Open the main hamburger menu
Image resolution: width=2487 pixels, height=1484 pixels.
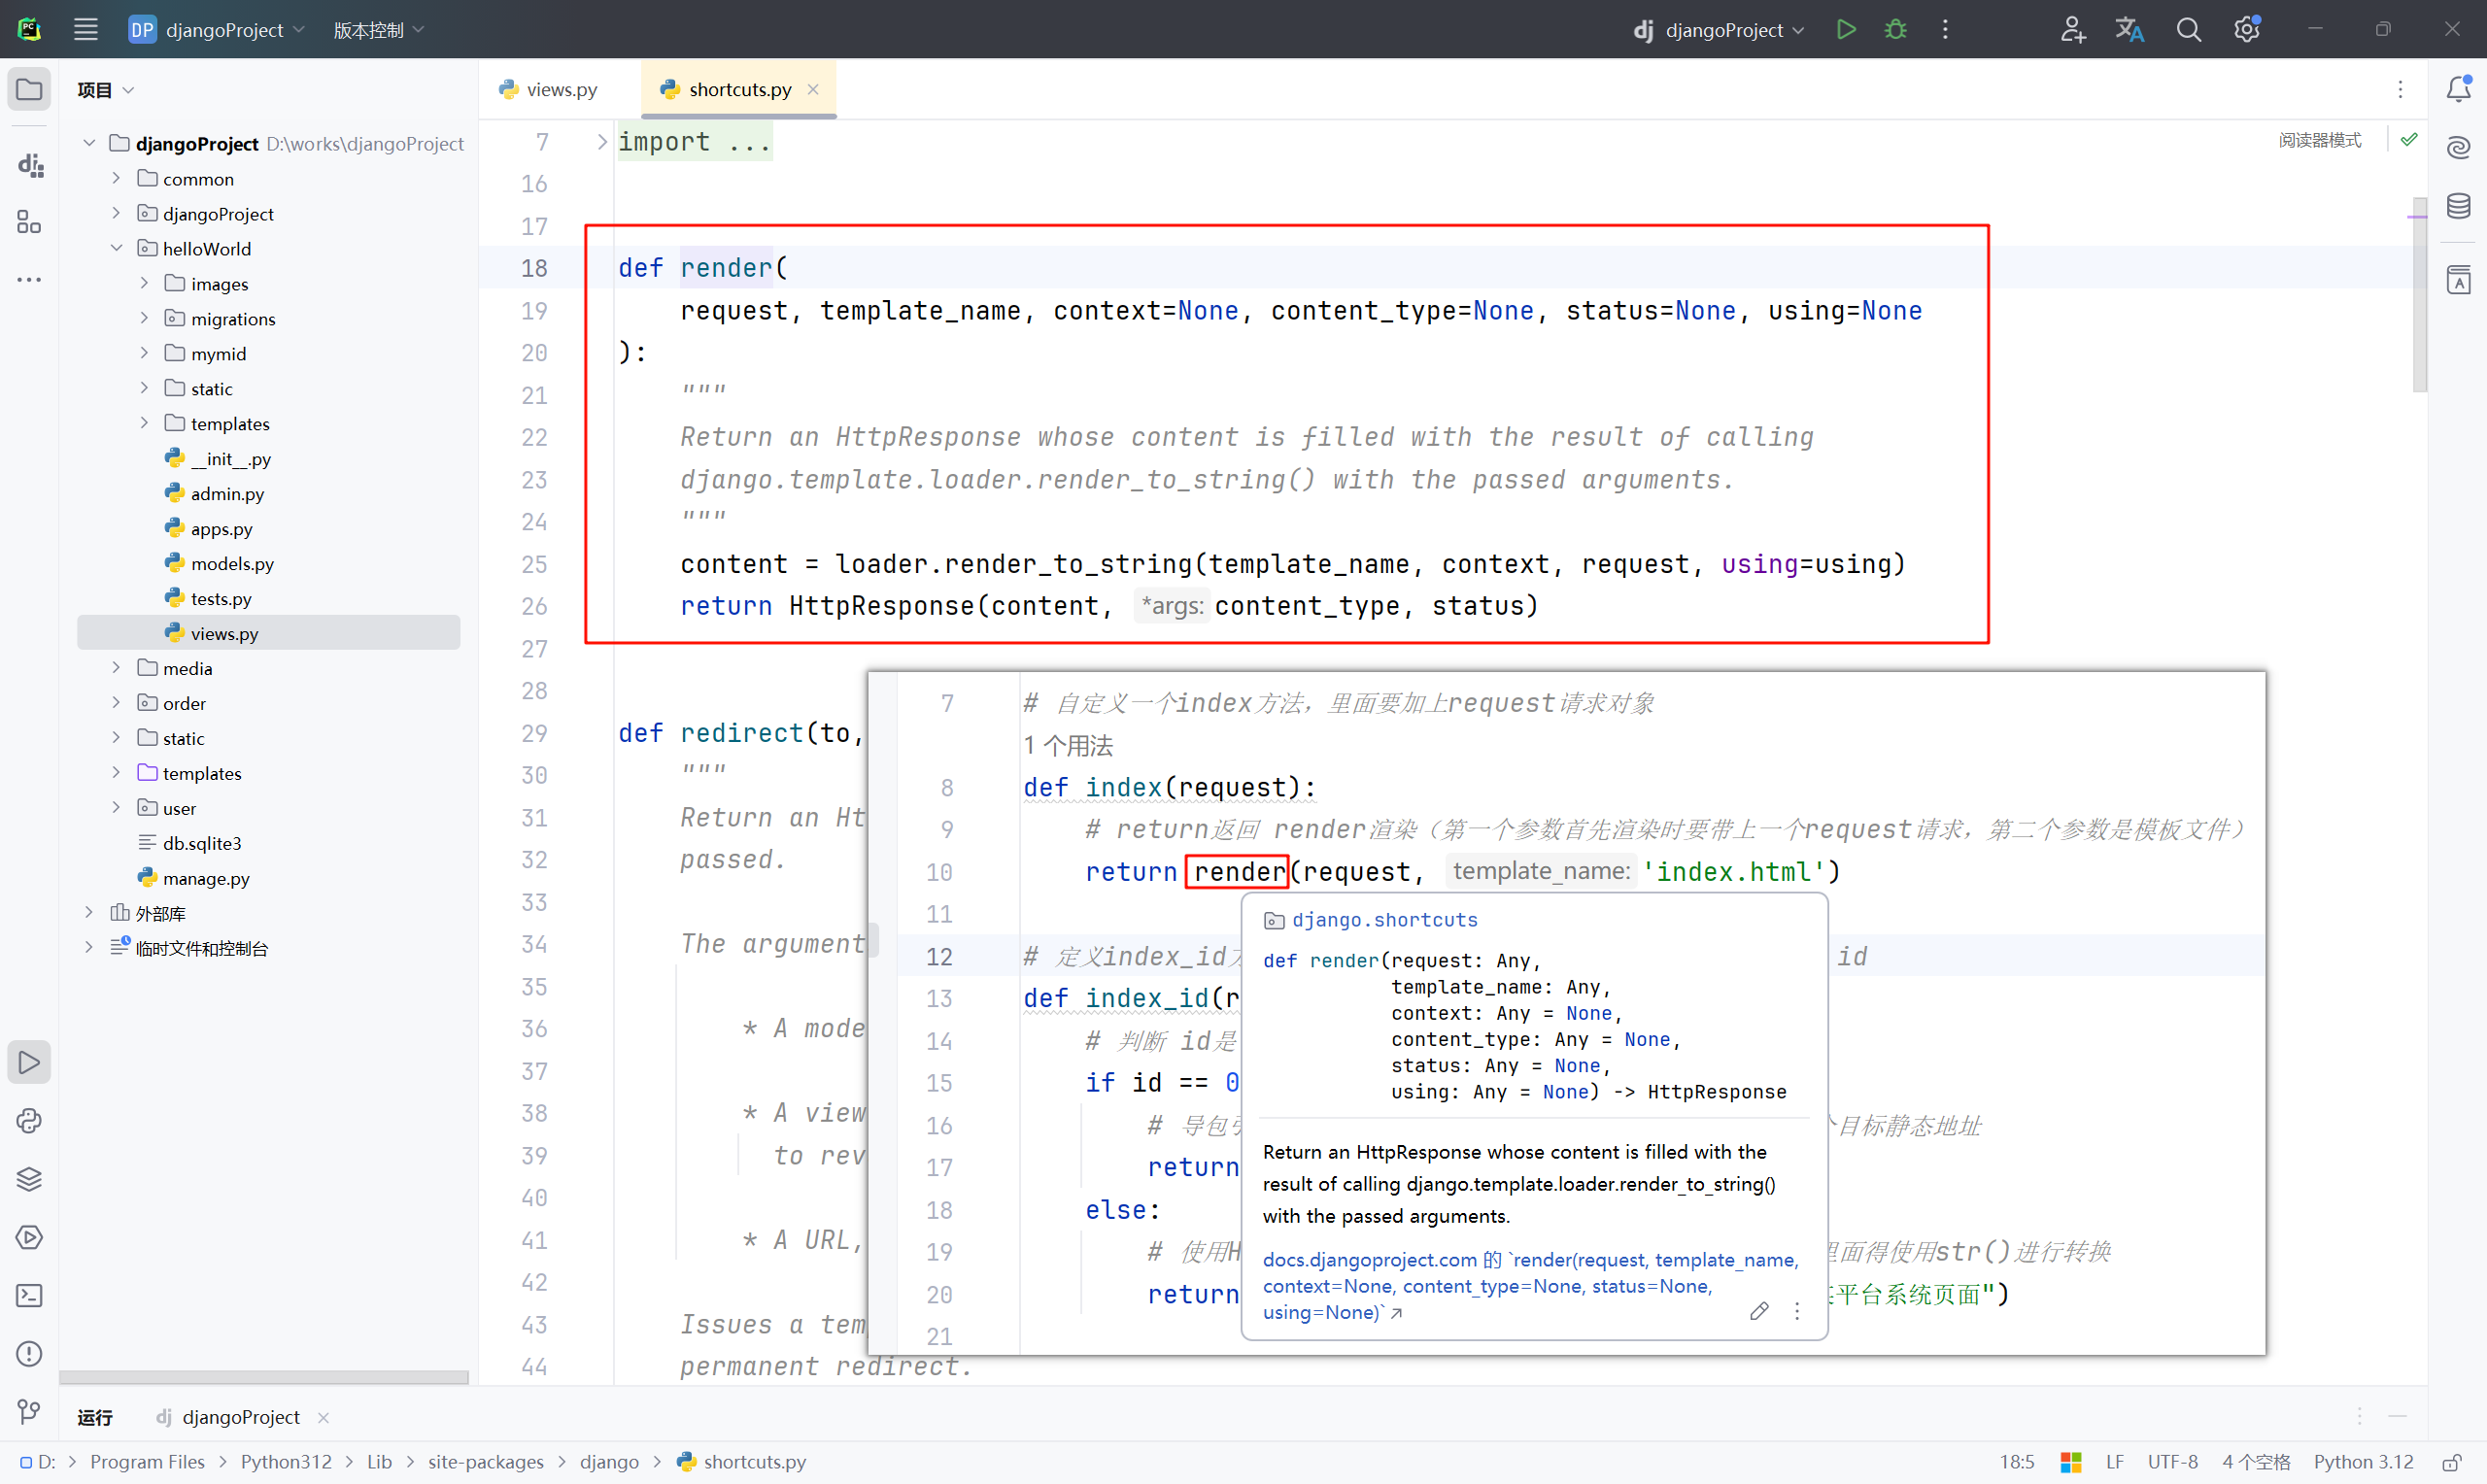(x=86, y=29)
